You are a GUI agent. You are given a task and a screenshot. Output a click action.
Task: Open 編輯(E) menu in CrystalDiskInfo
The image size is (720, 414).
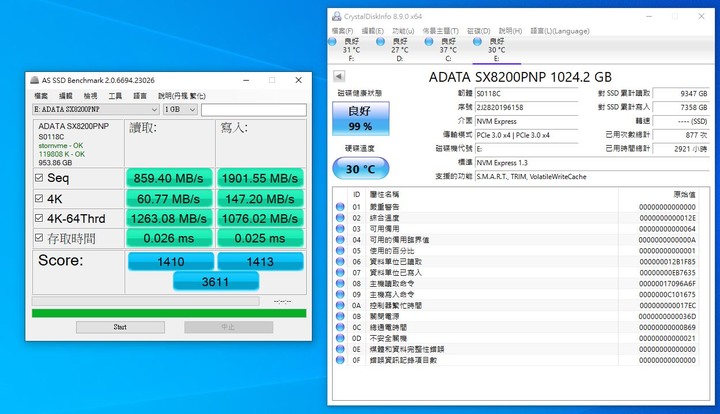coord(372,31)
